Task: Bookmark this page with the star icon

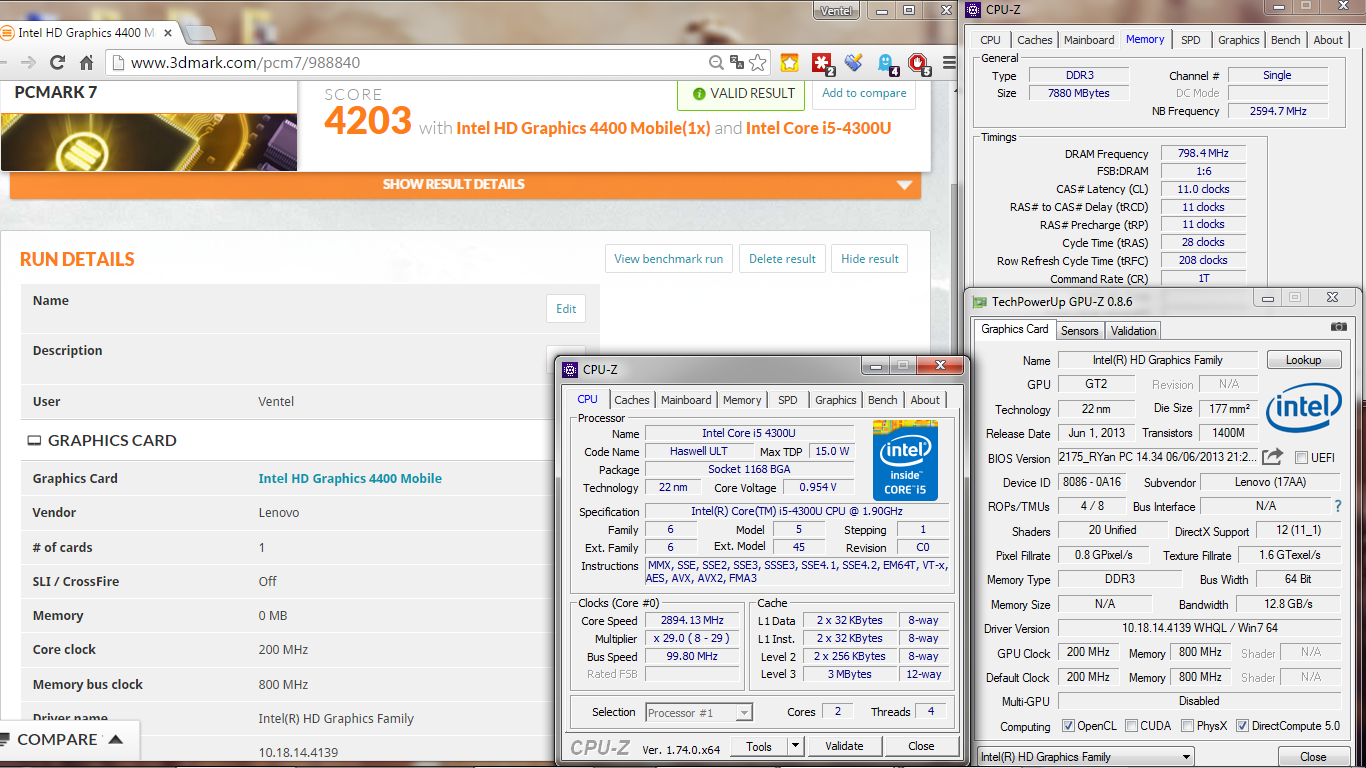Action: (x=758, y=63)
